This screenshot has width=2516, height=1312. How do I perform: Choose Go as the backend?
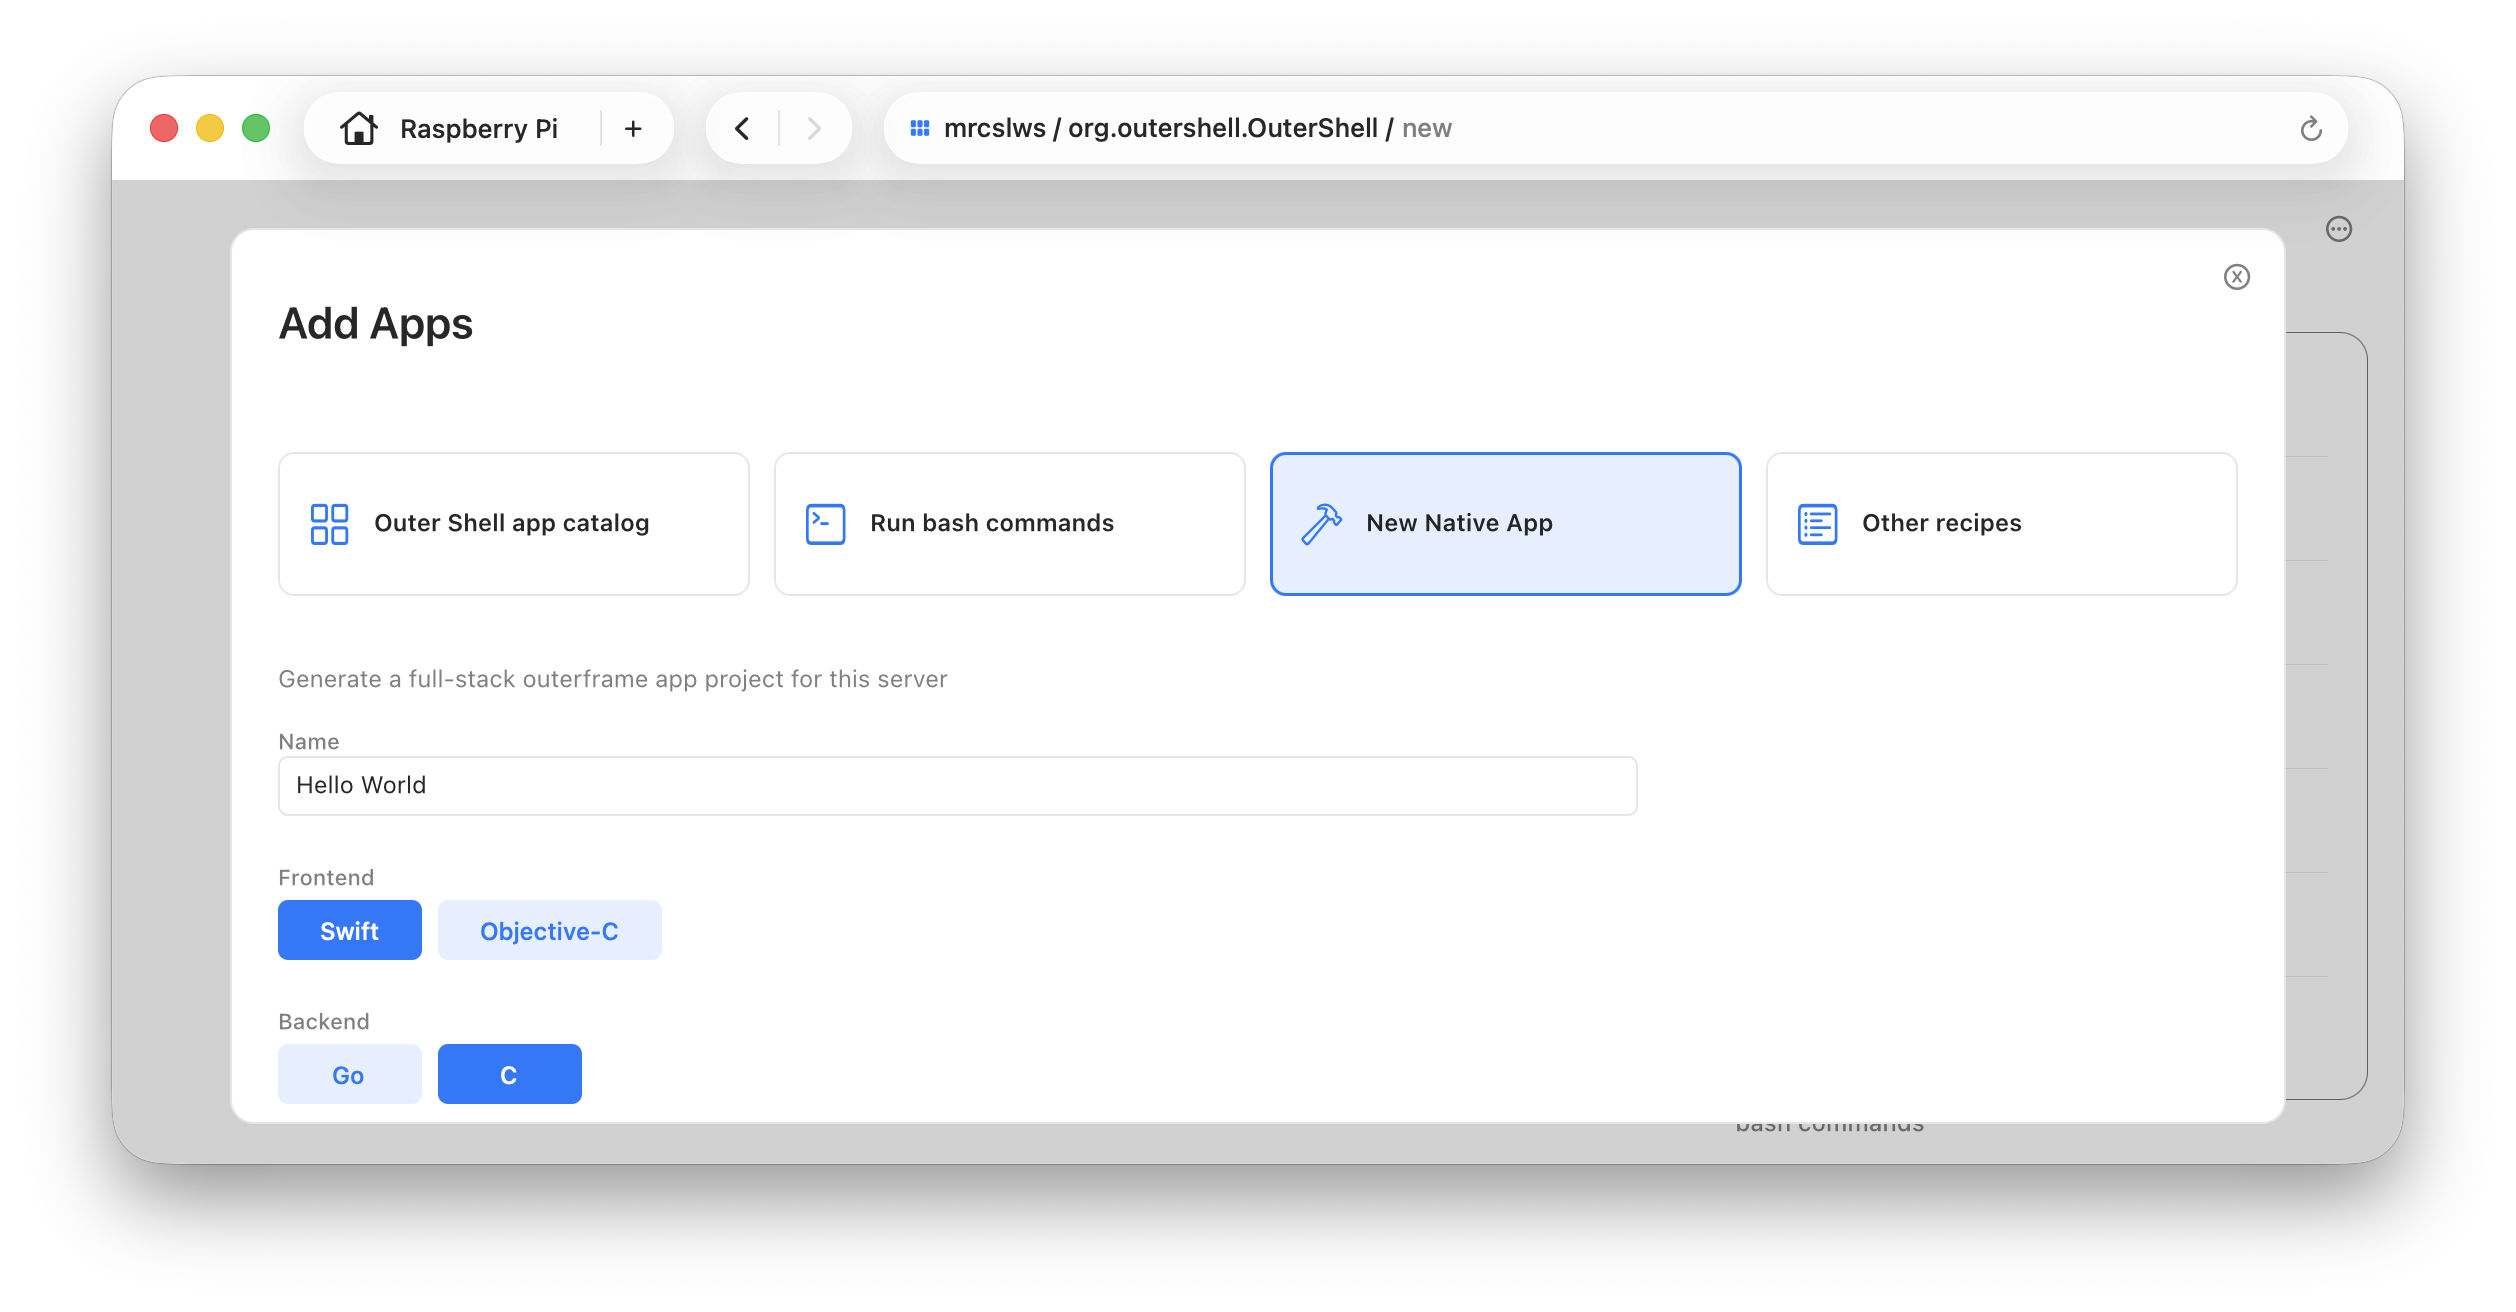pyautogui.click(x=350, y=1074)
